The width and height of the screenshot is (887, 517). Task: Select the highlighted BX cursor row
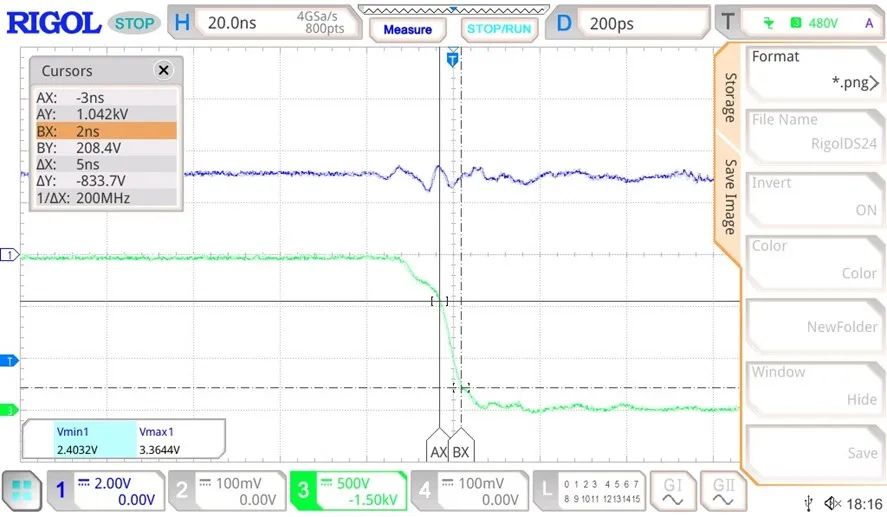[x=106, y=131]
